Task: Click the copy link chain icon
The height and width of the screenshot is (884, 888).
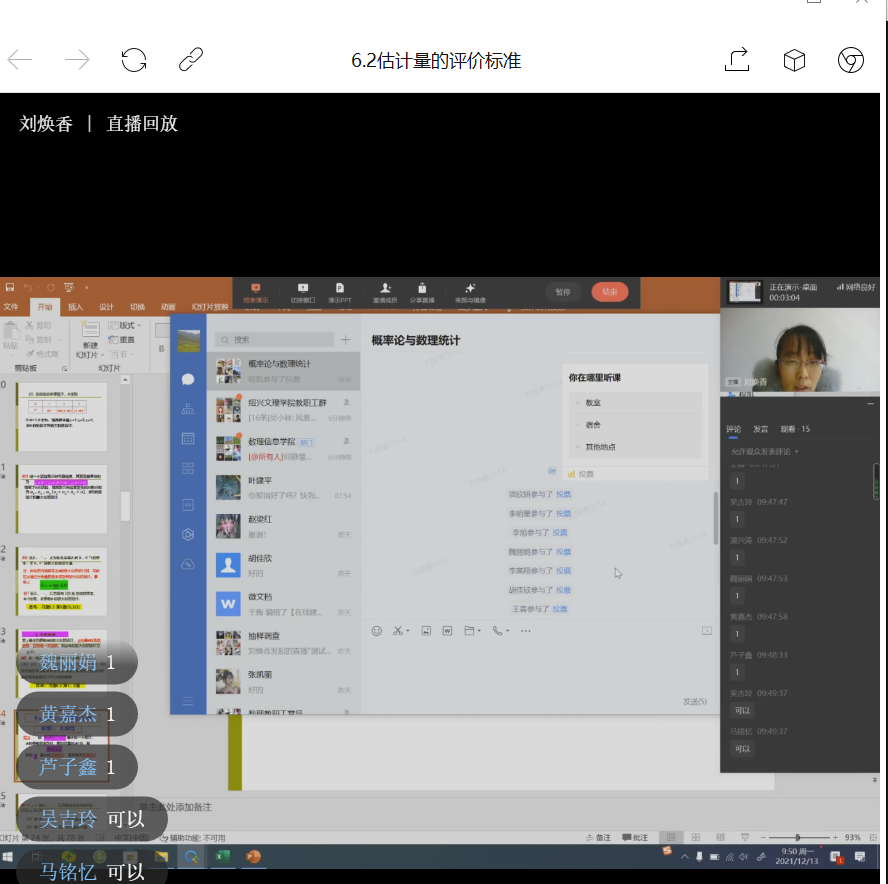Action: 191,60
